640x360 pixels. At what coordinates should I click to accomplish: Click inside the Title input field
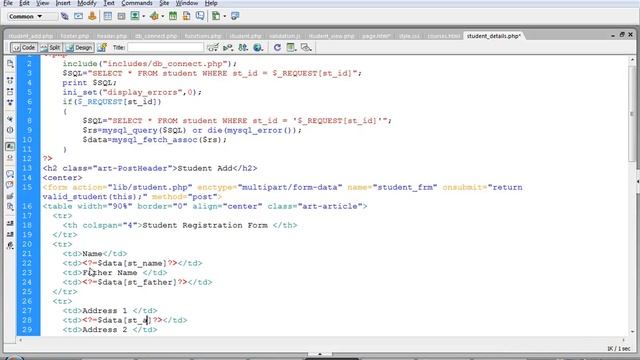(165, 48)
